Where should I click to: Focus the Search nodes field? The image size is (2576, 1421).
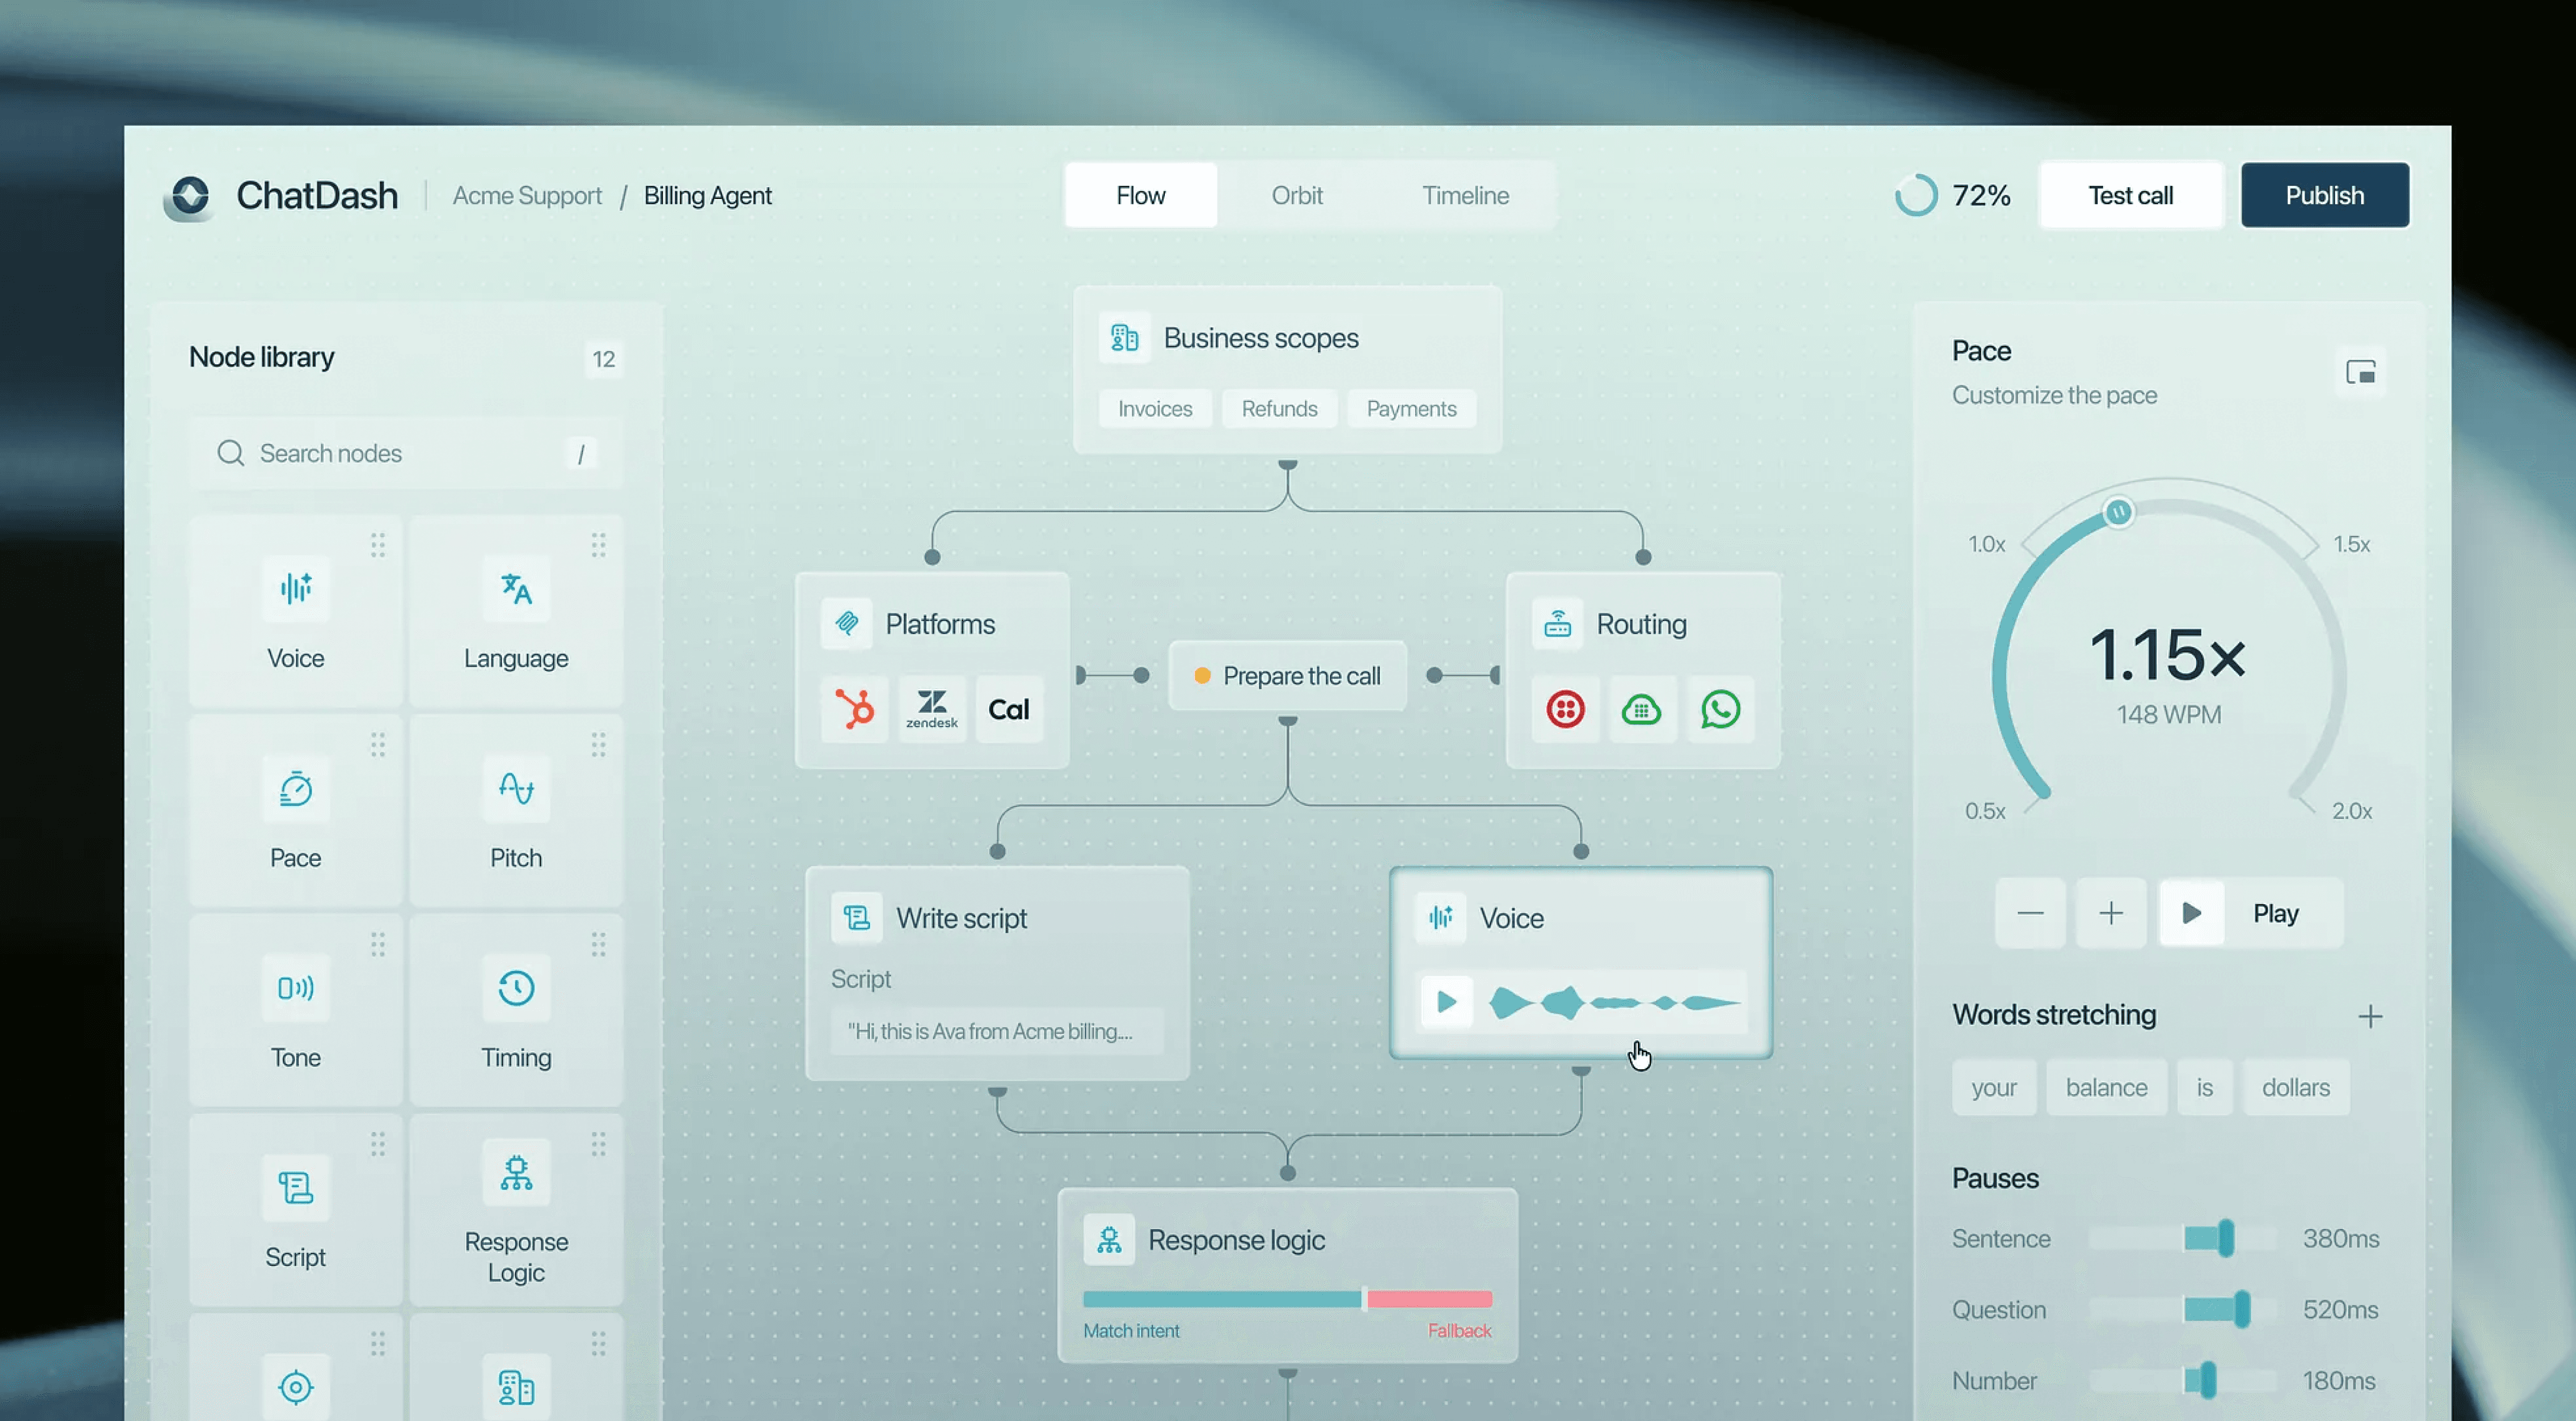pyautogui.click(x=406, y=453)
